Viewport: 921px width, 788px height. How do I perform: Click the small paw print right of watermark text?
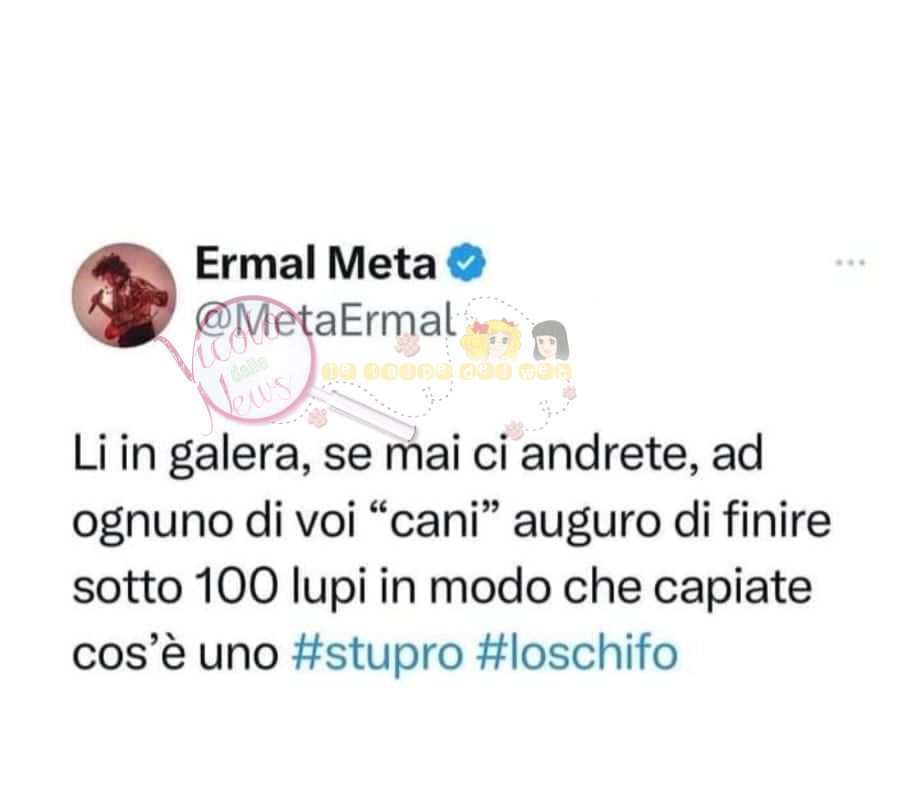569,392
